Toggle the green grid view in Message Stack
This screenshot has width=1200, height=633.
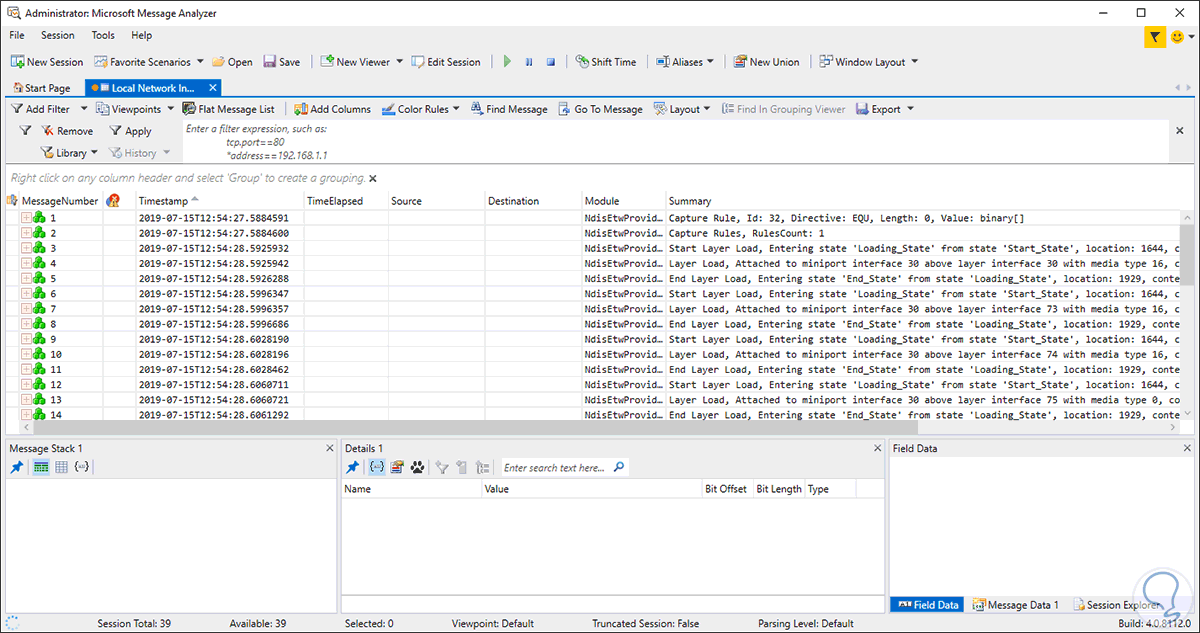pos(41,467)
